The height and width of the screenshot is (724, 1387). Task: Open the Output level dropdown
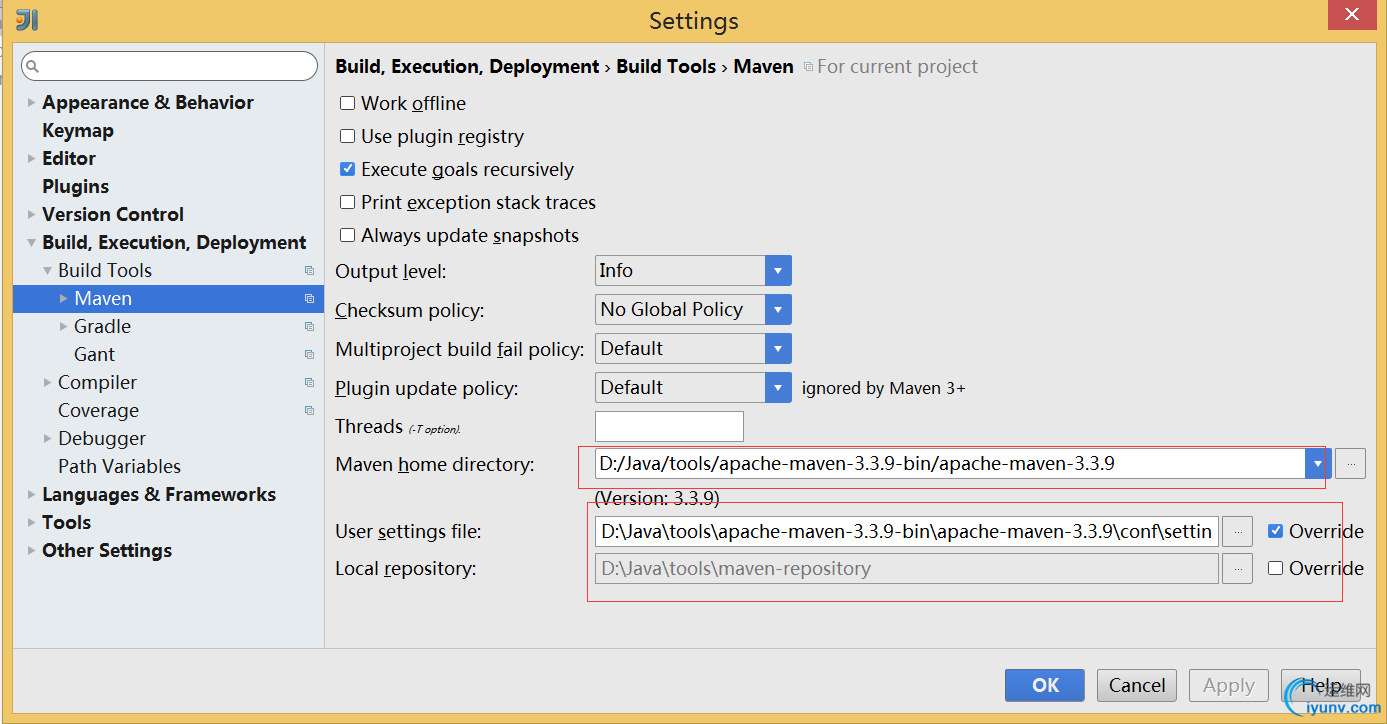(x=778, y=271)
